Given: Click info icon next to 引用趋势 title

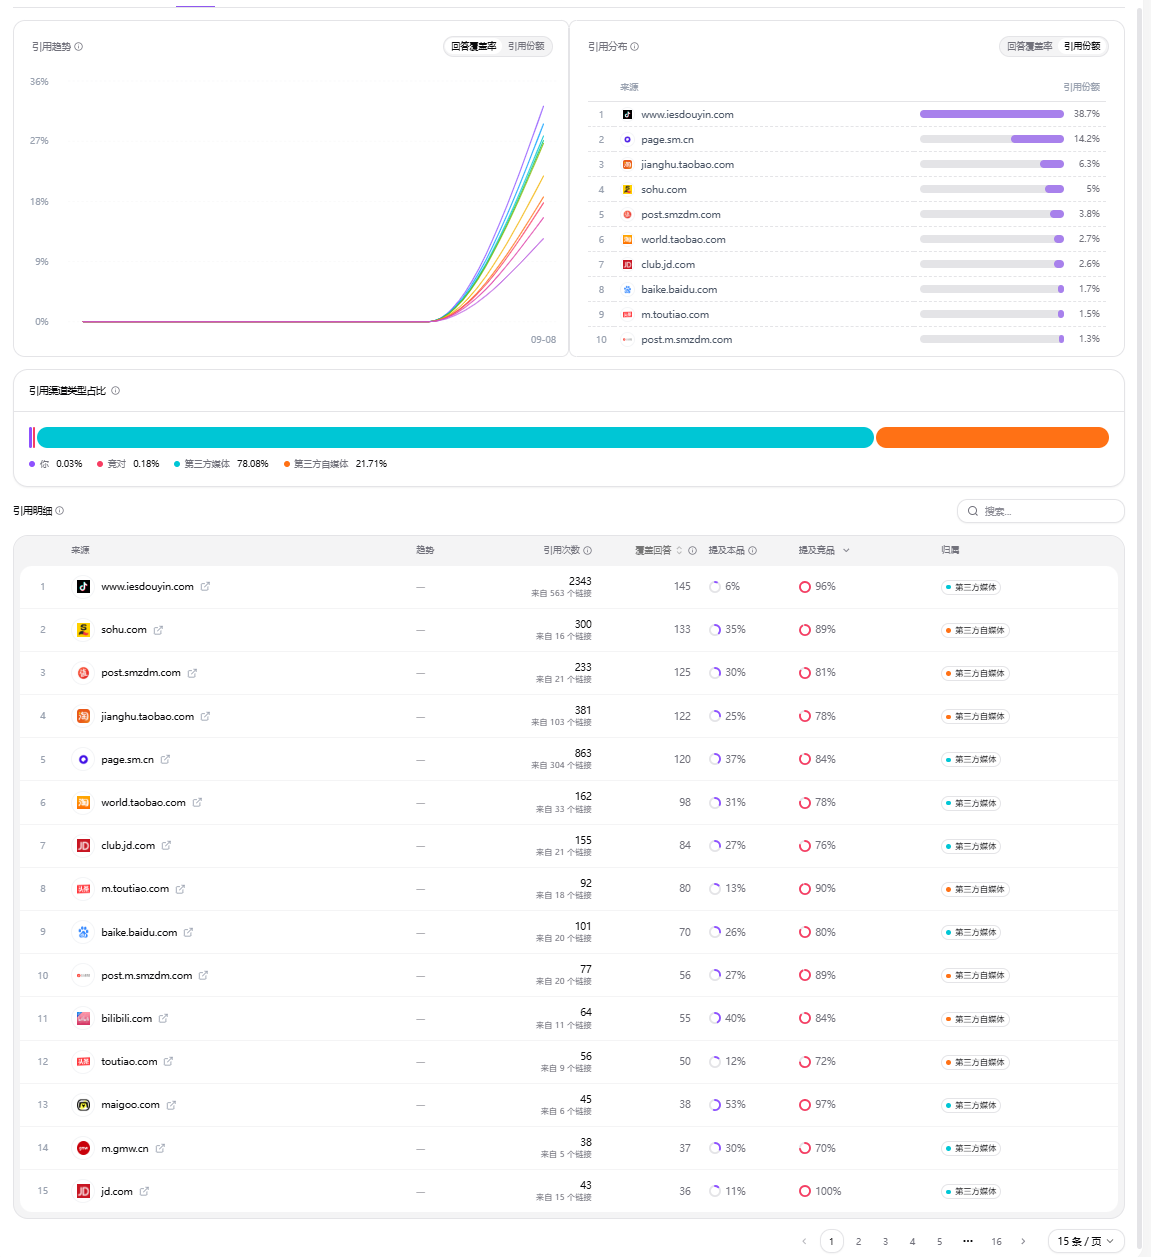Looking at the screenshot, I should coord(79,47).
